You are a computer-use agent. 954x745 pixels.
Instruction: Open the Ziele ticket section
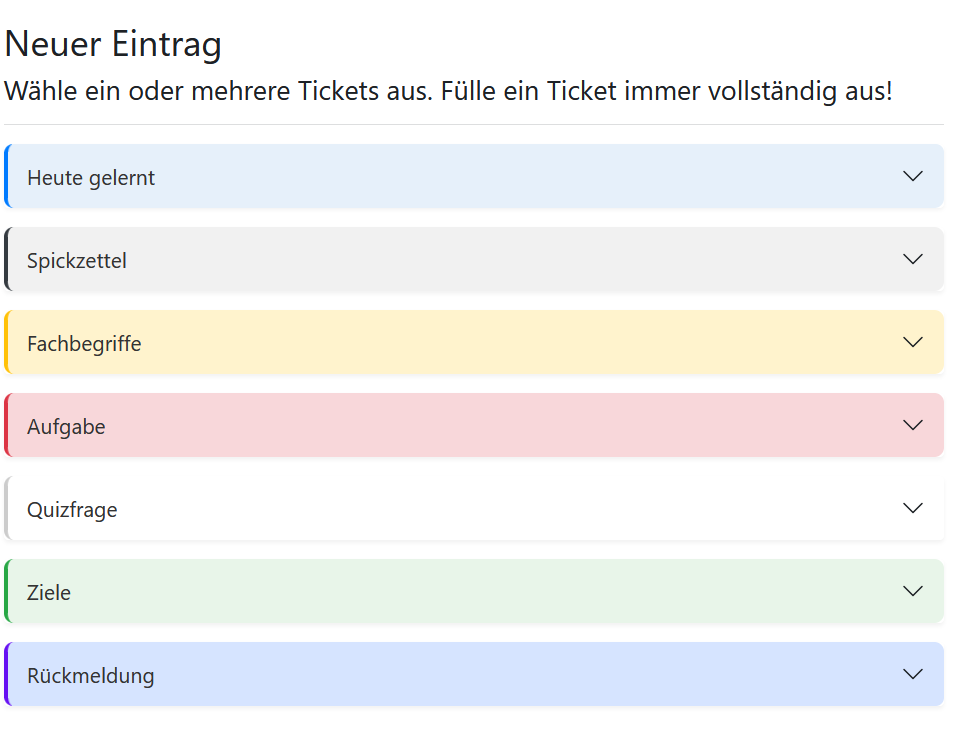474,591
